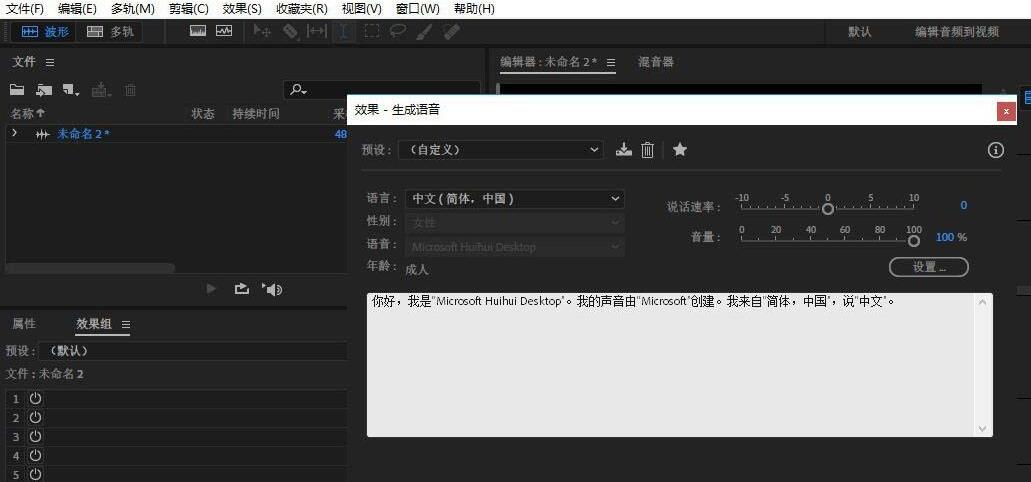This screenshot has width=1031, height=482.
Task: Toggle power for effect slot 3
Action: (x=35, y=437)
